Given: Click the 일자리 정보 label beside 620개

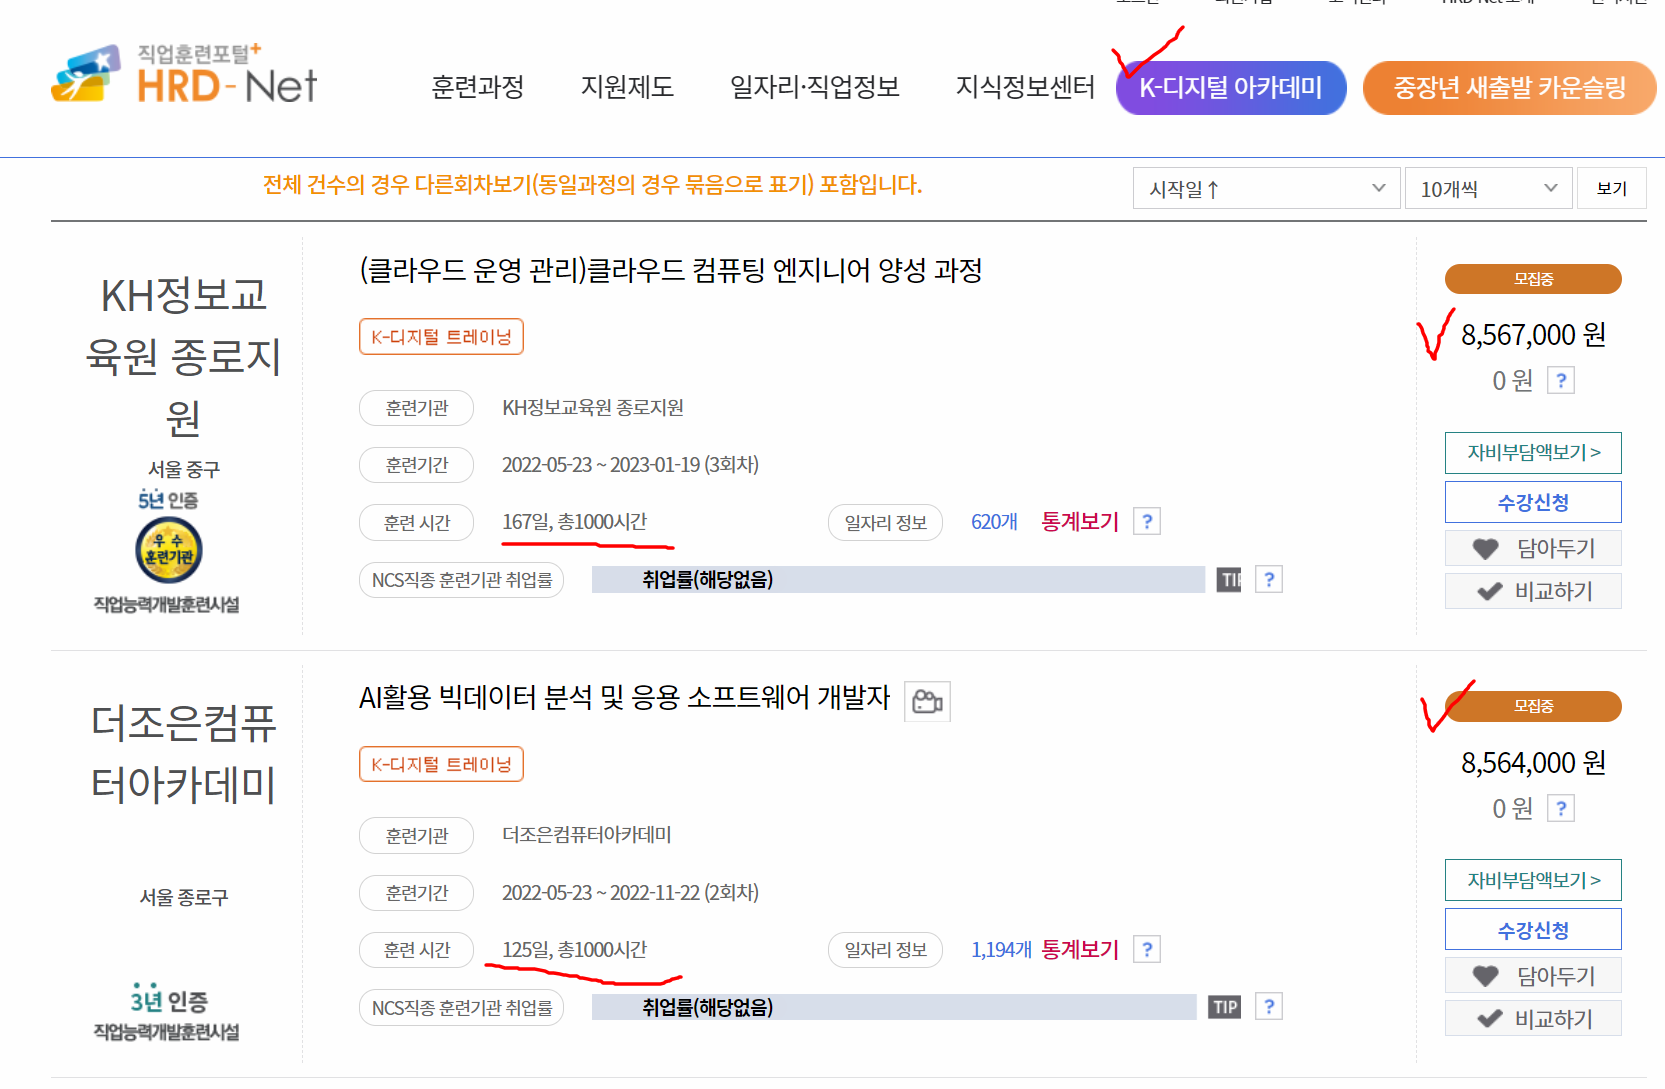Looking at the screenshot, I should tap(885, 522).
